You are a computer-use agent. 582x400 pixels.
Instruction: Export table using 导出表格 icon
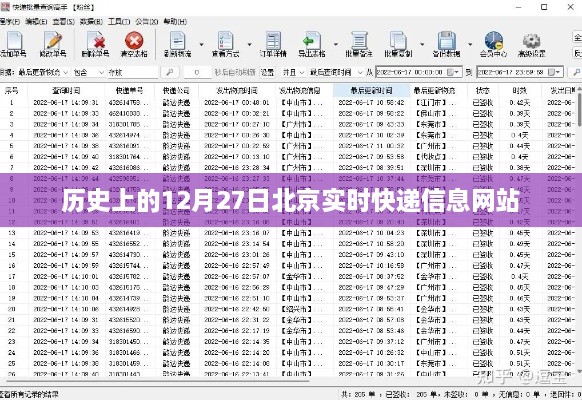312,45
